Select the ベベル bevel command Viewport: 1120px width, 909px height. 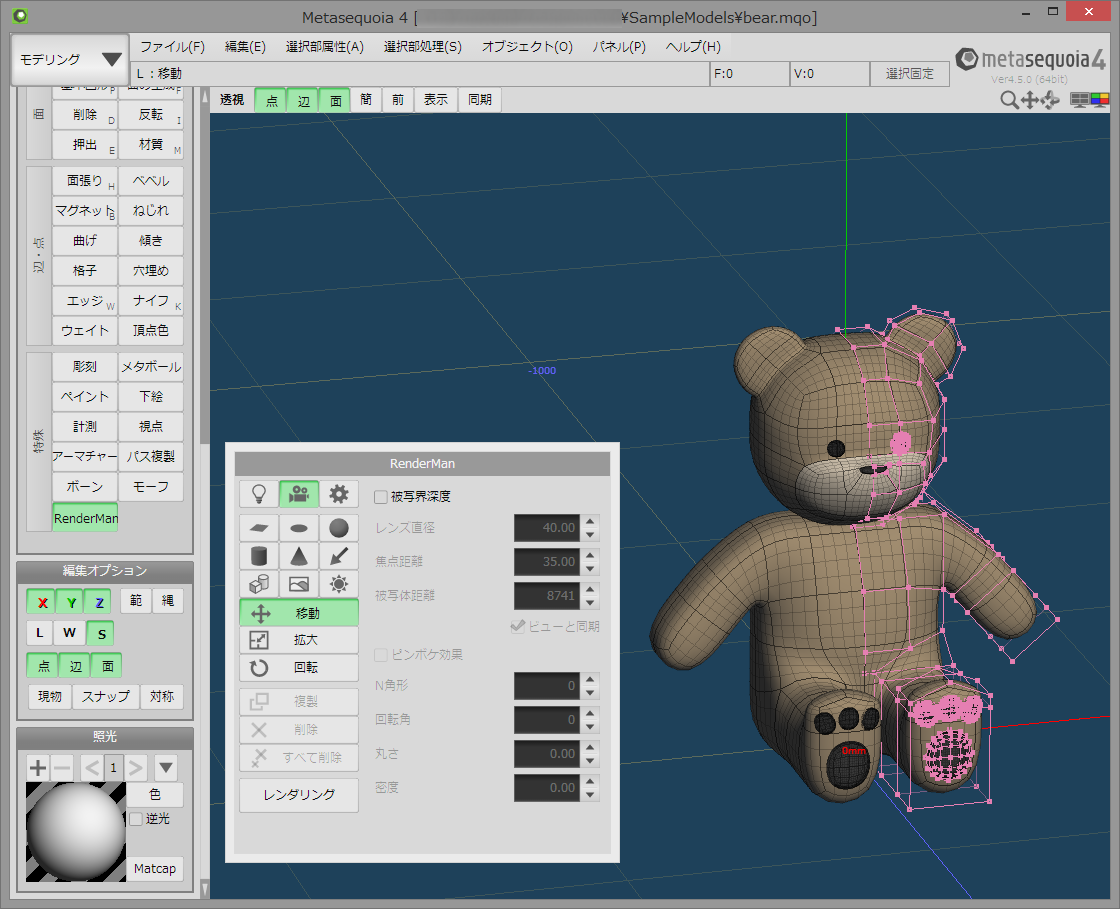point(151,181)
